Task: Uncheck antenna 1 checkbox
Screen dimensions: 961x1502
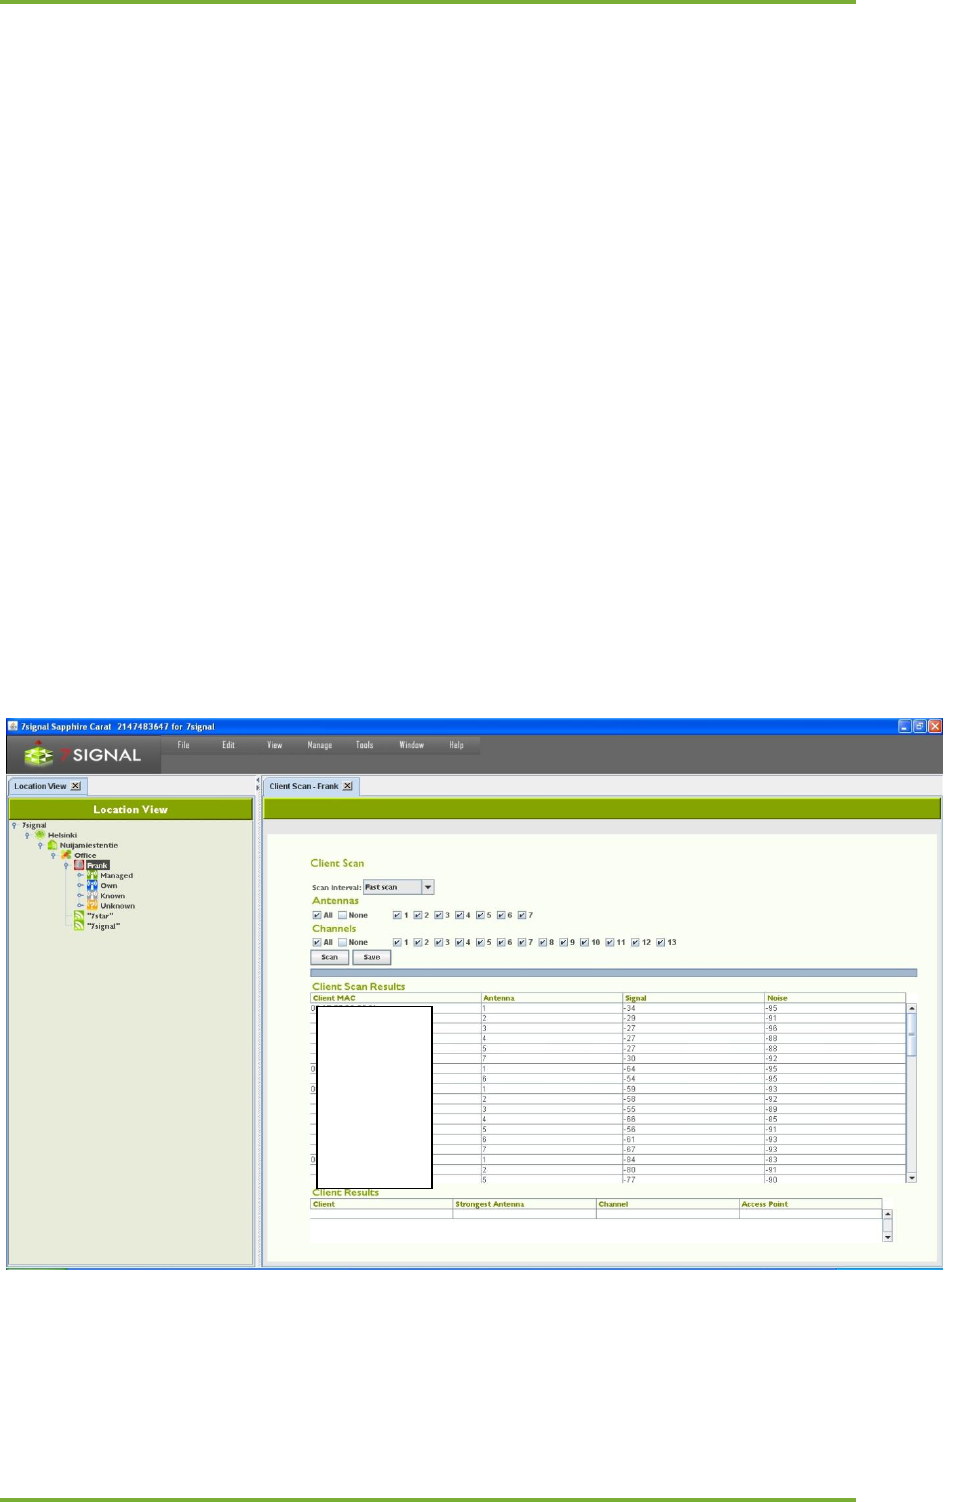Action: click(397, 915)
